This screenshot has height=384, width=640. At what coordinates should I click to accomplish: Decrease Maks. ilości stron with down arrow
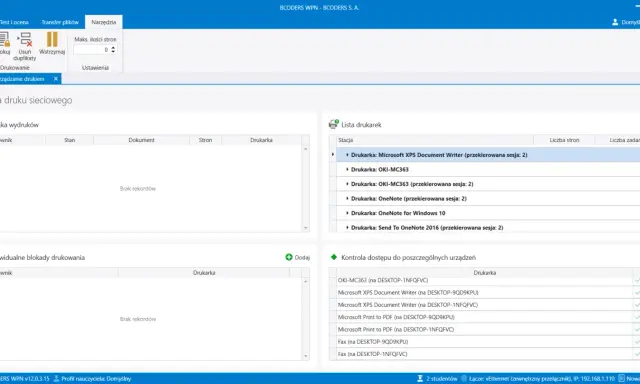pos(113,51)
